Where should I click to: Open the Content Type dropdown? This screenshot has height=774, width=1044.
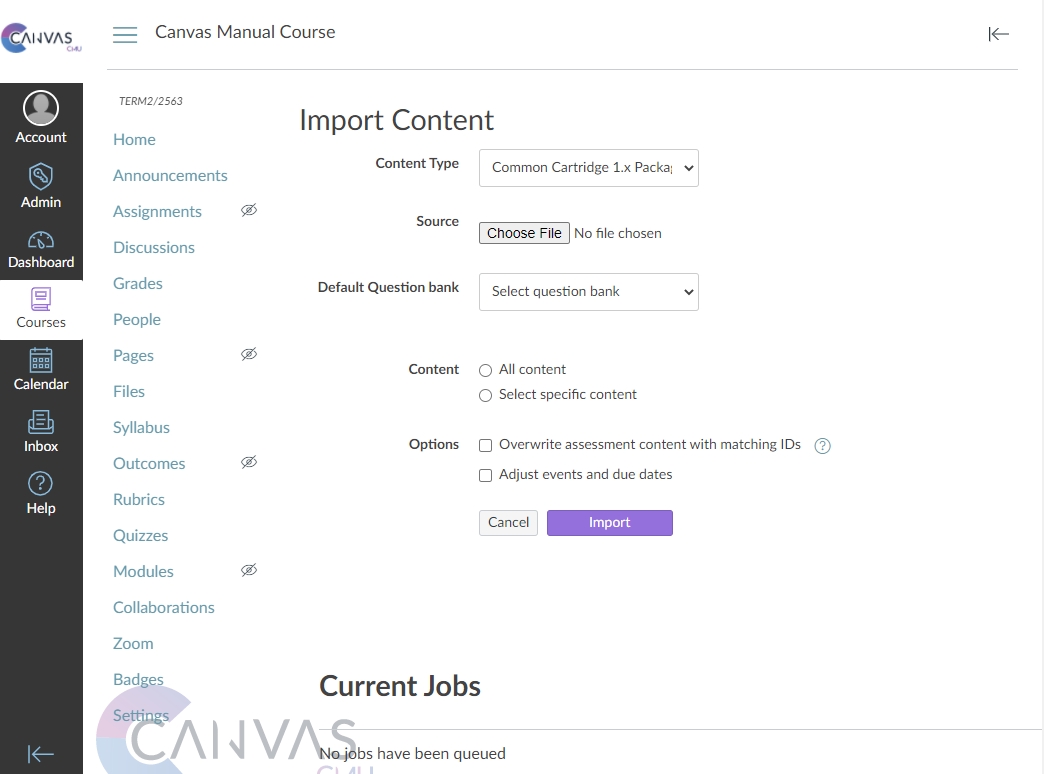click(588, 168)
